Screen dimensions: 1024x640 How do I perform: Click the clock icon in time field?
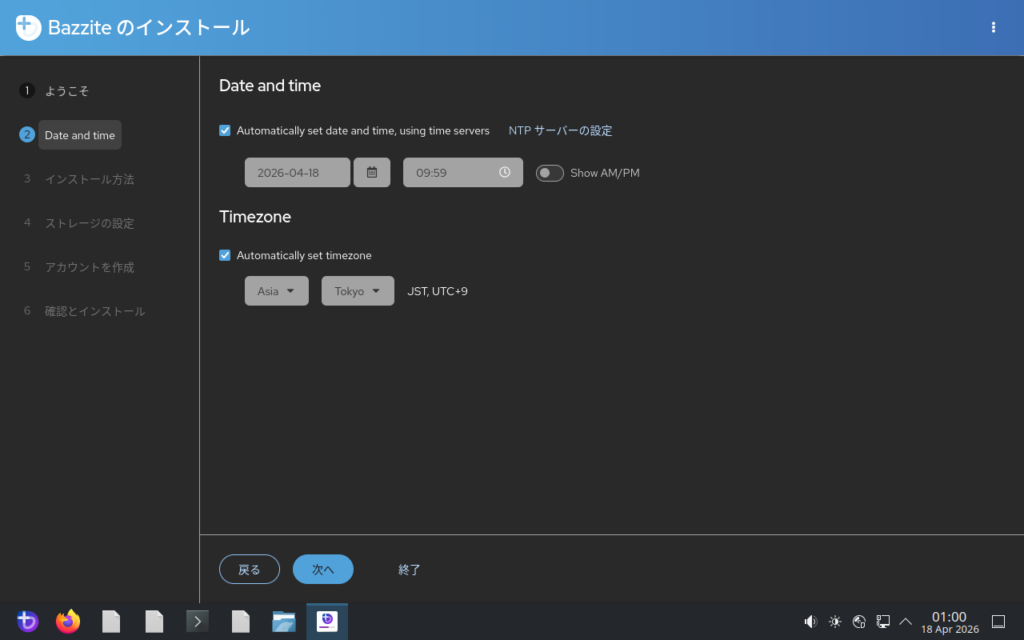point(504,172)
